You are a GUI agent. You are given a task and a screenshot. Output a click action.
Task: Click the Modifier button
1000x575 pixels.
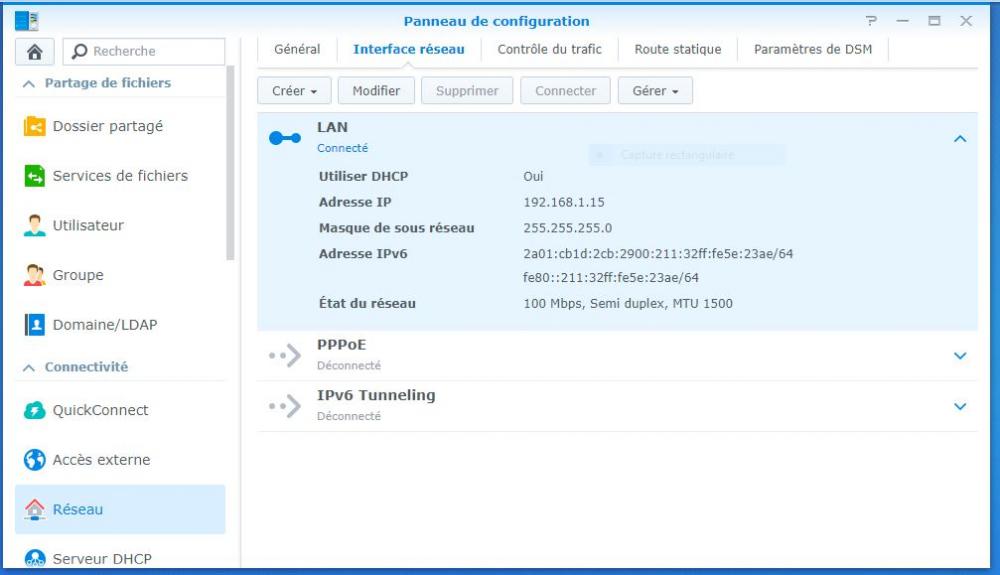[376, 91]
